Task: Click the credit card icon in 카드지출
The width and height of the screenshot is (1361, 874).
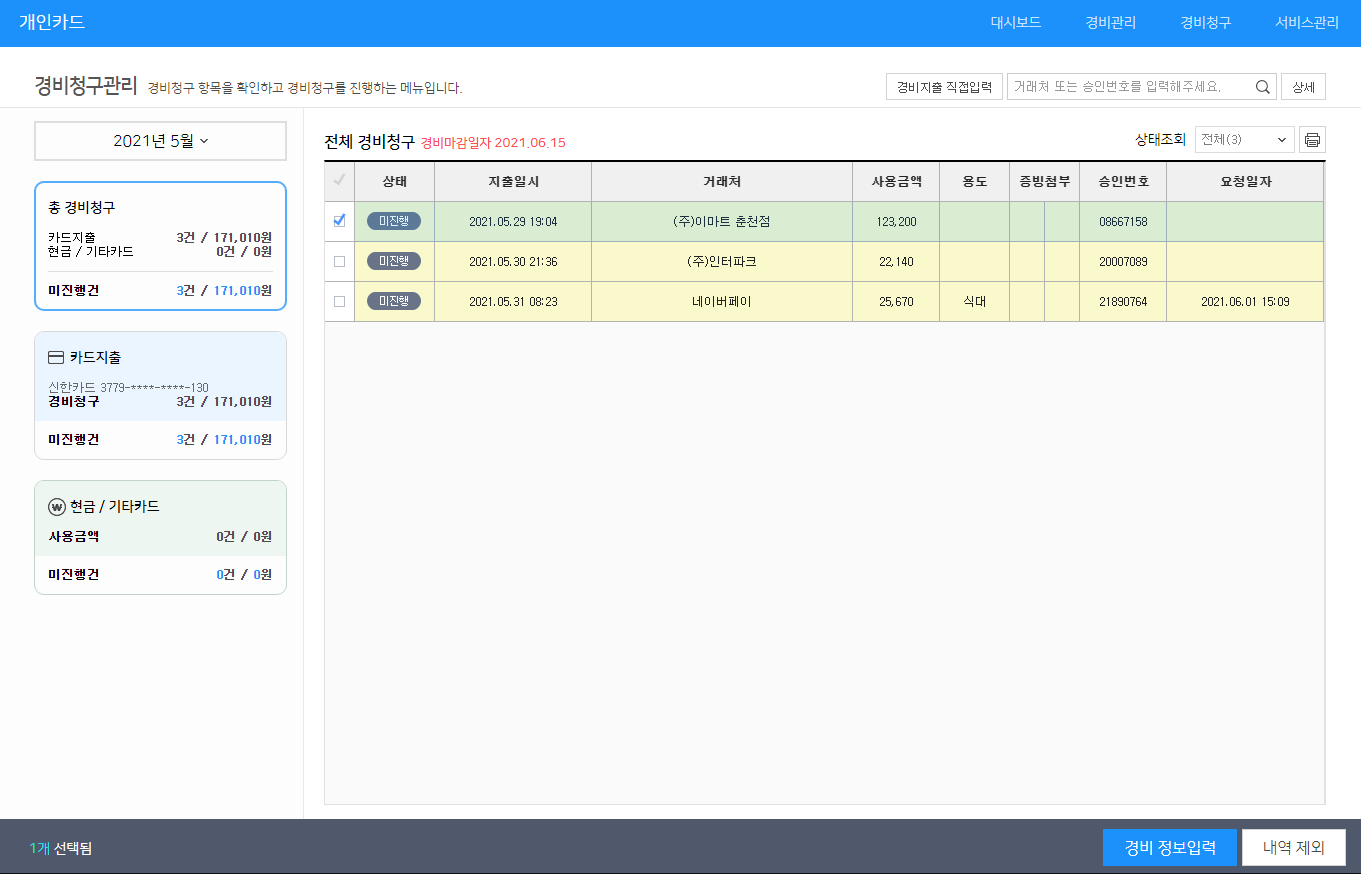Action: pos(56,357)
